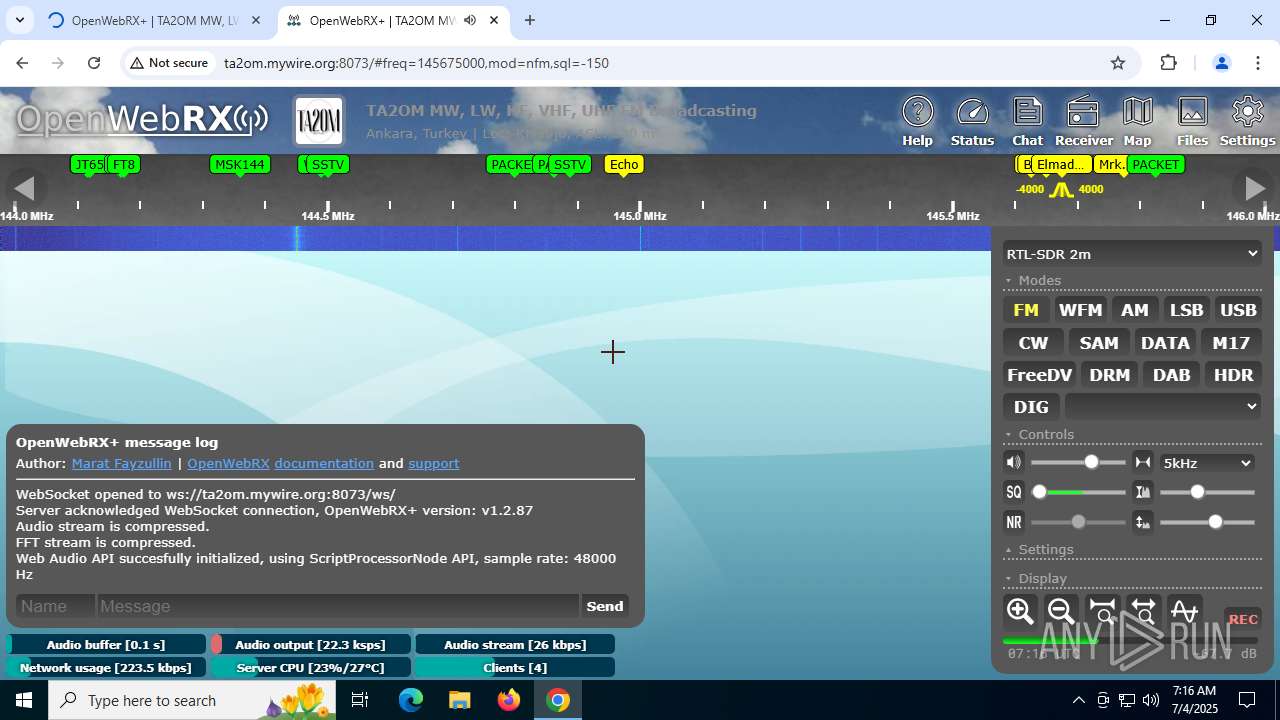This screenshot has height=720, width=1280.
Task: Open the Files browser
Action: 1192,121
